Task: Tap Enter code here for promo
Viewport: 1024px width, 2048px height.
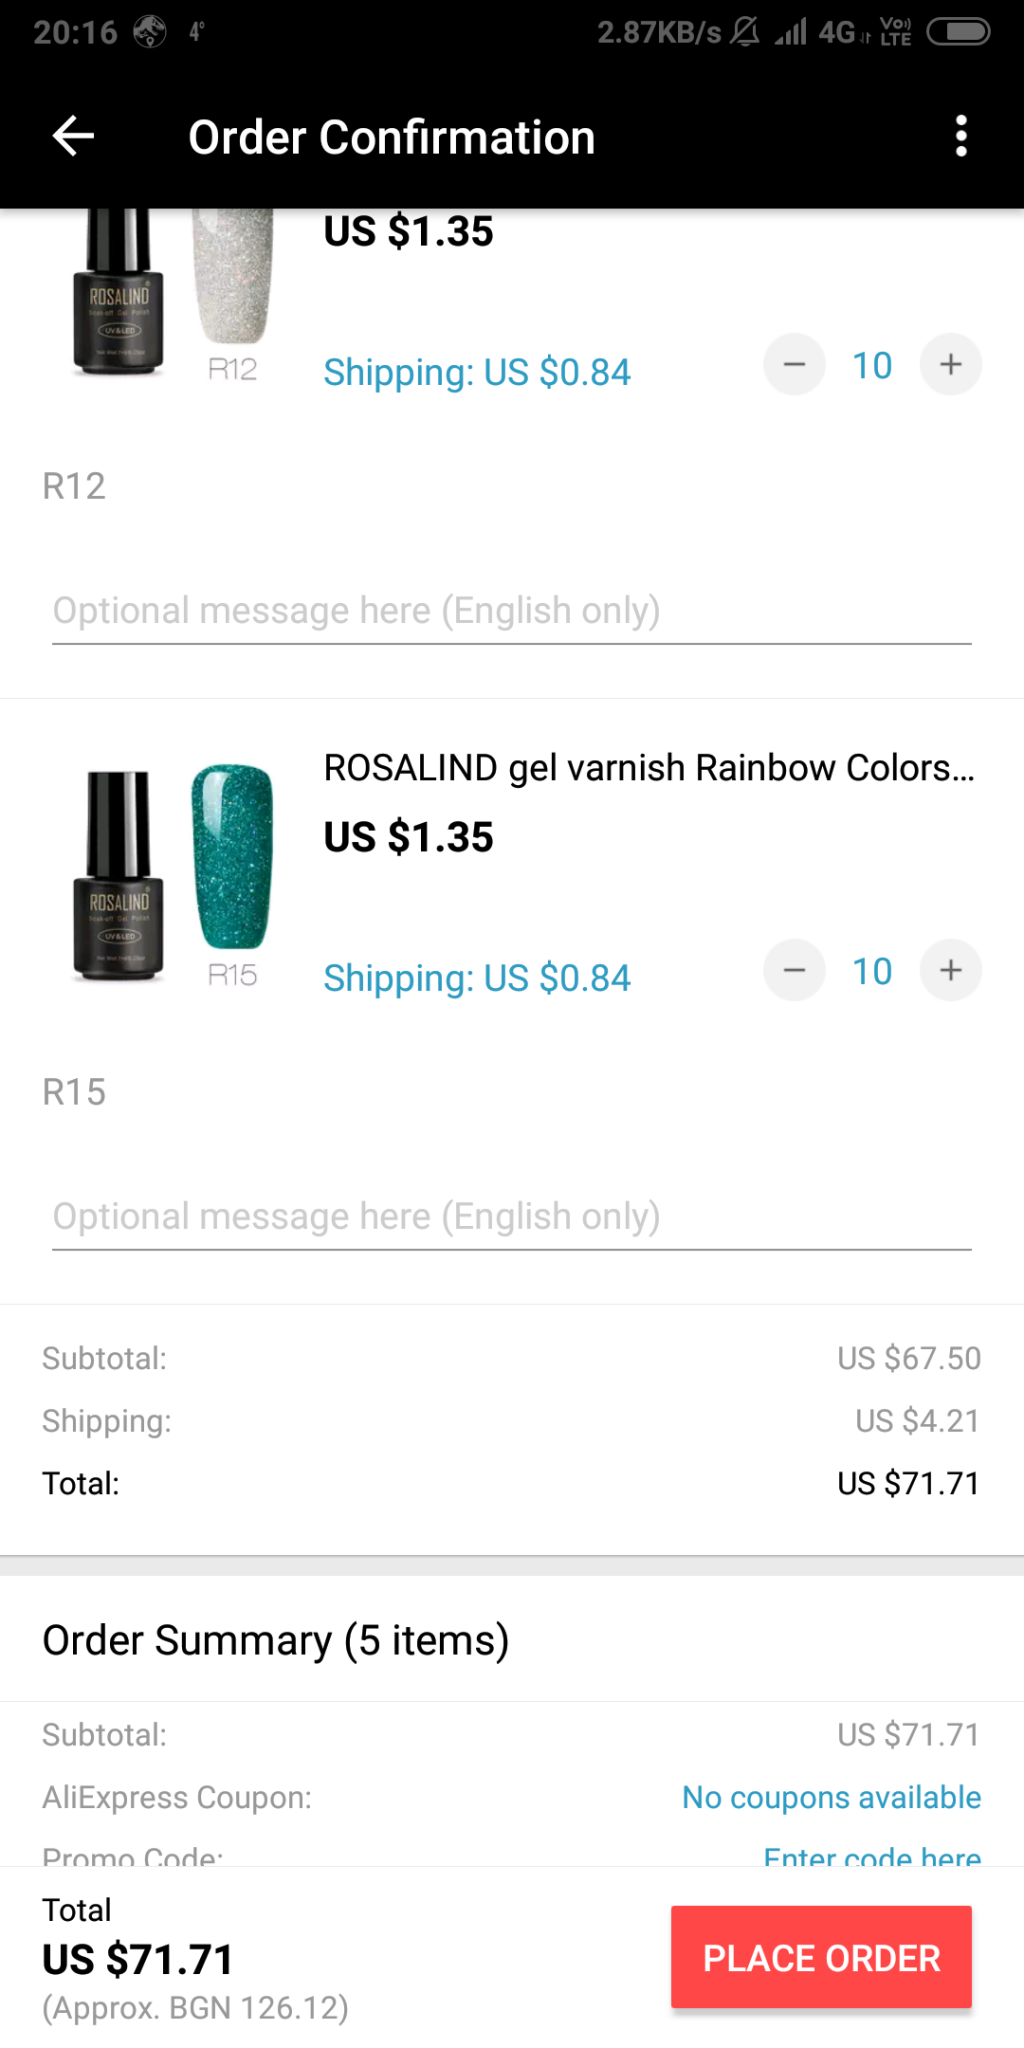Action: click(x=872, y=1855)
